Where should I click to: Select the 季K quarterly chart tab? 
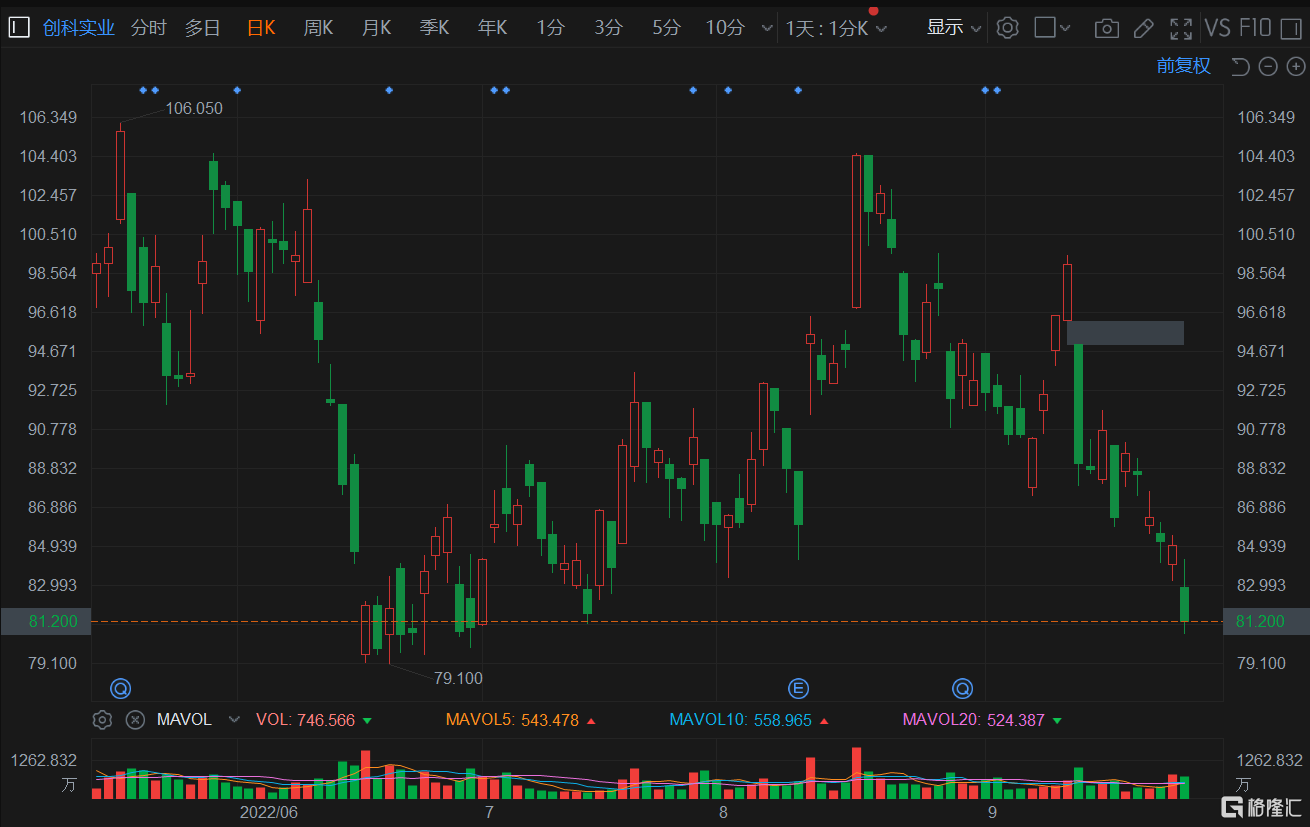coord(435,28)
